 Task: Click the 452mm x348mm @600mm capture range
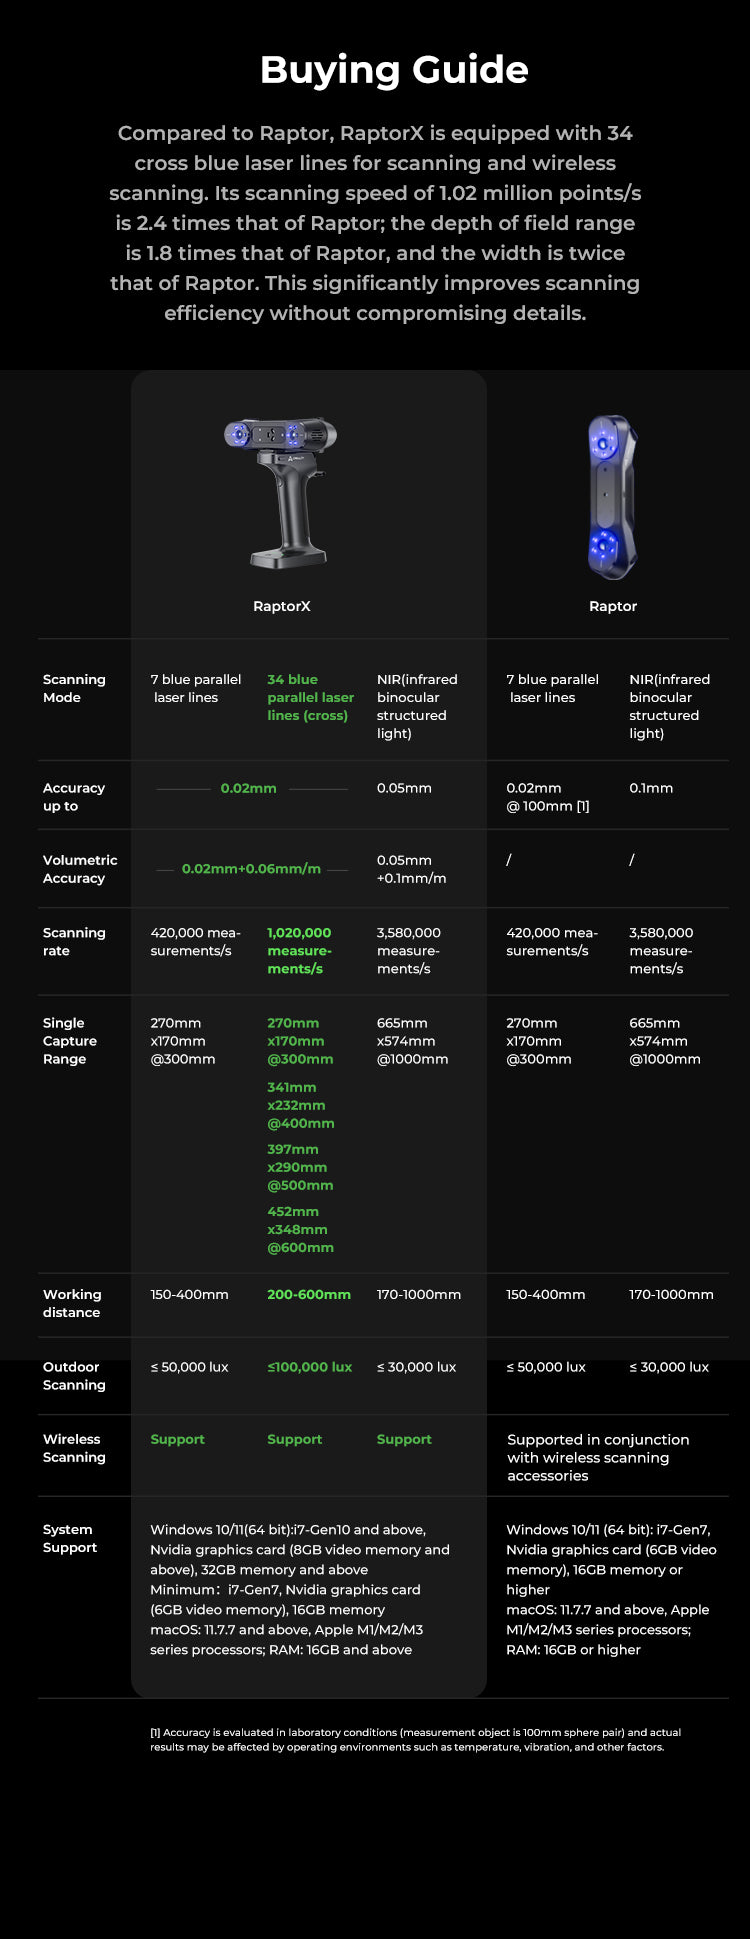(x=300, y=1229)
